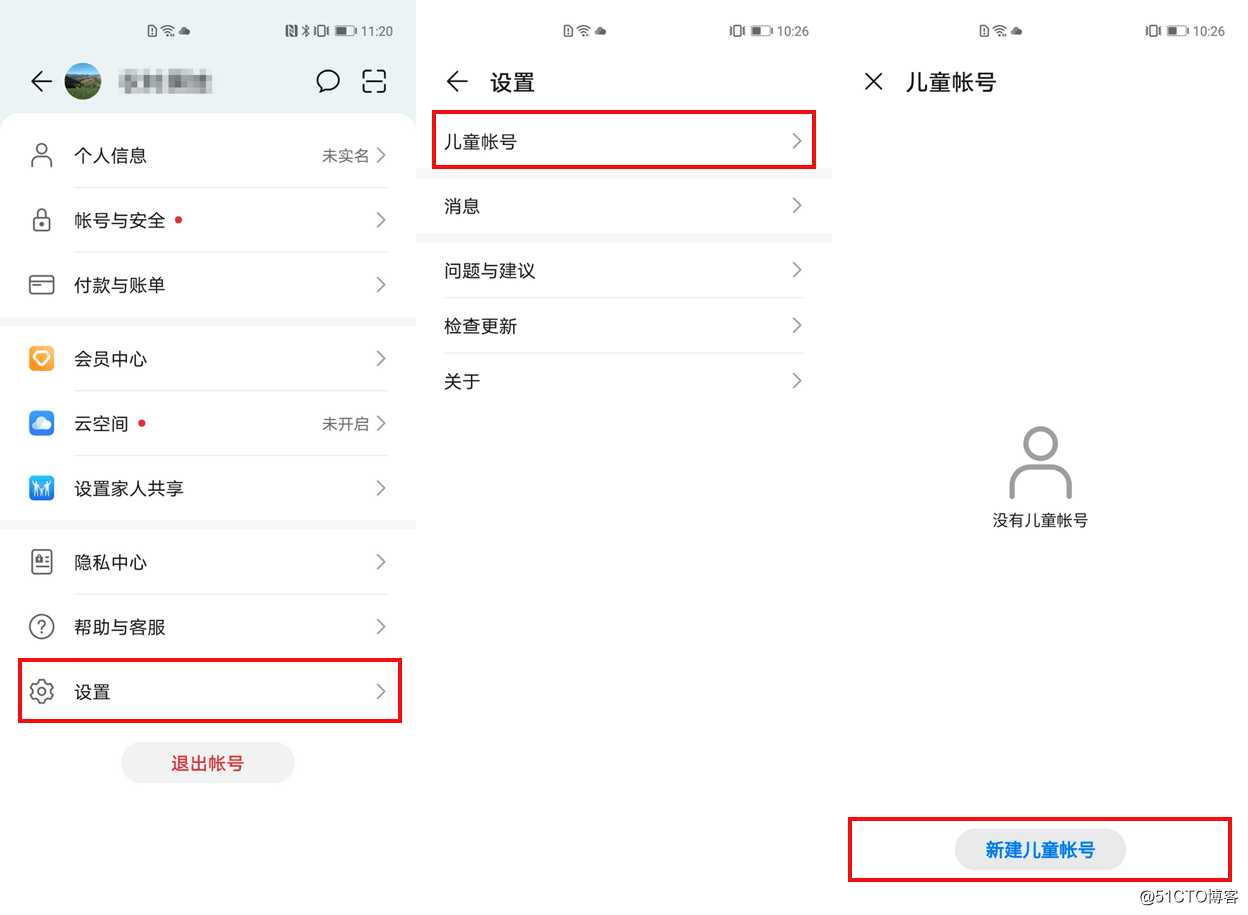Expand chevron on 隐私中心 row
The image size is (1248, 915).
[x=381, y=562]
